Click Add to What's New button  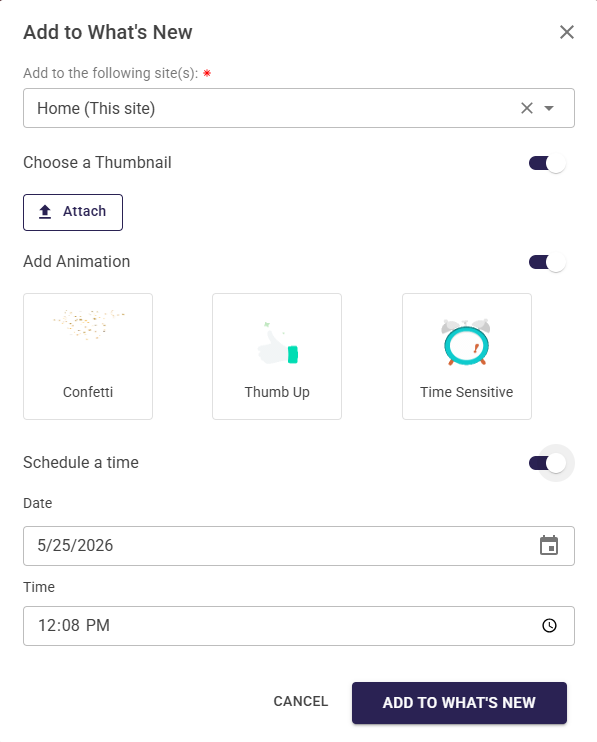(x=459, y=703)
